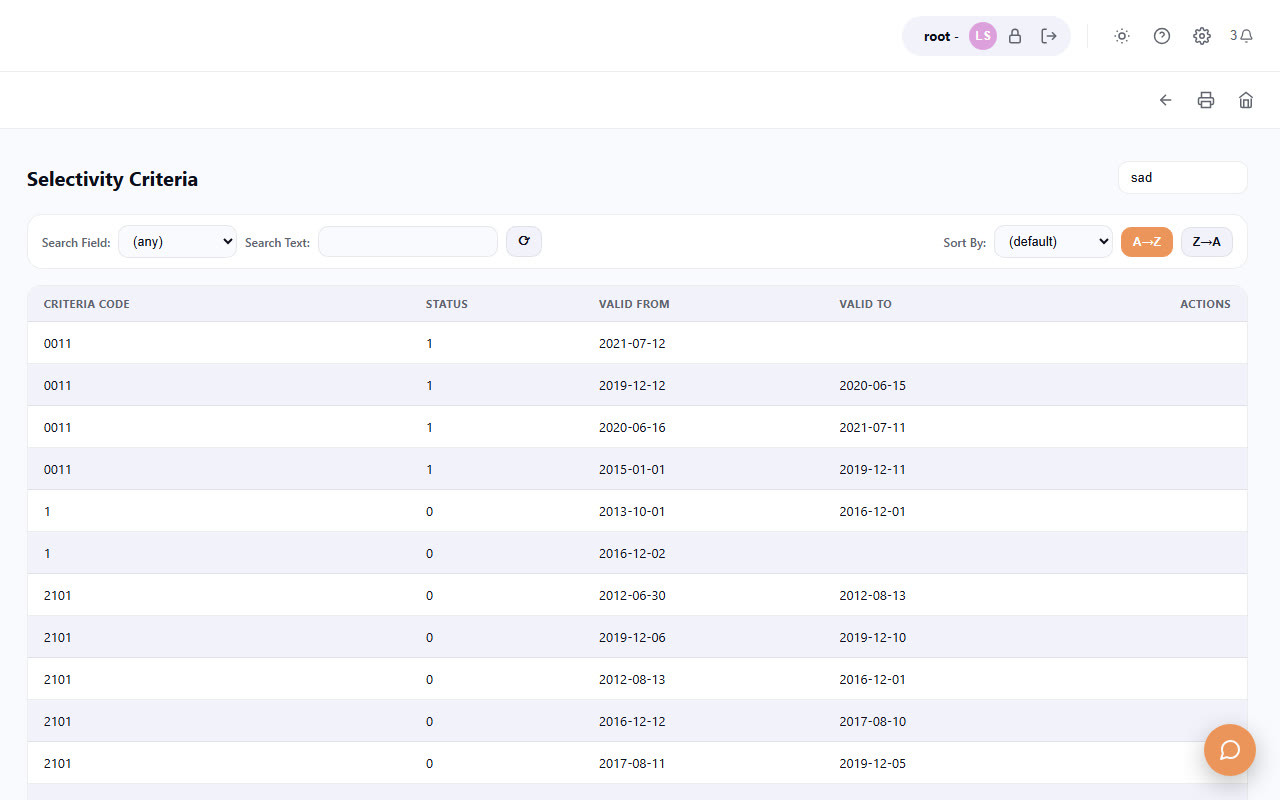Open the Sort By dropdown

1053,241
